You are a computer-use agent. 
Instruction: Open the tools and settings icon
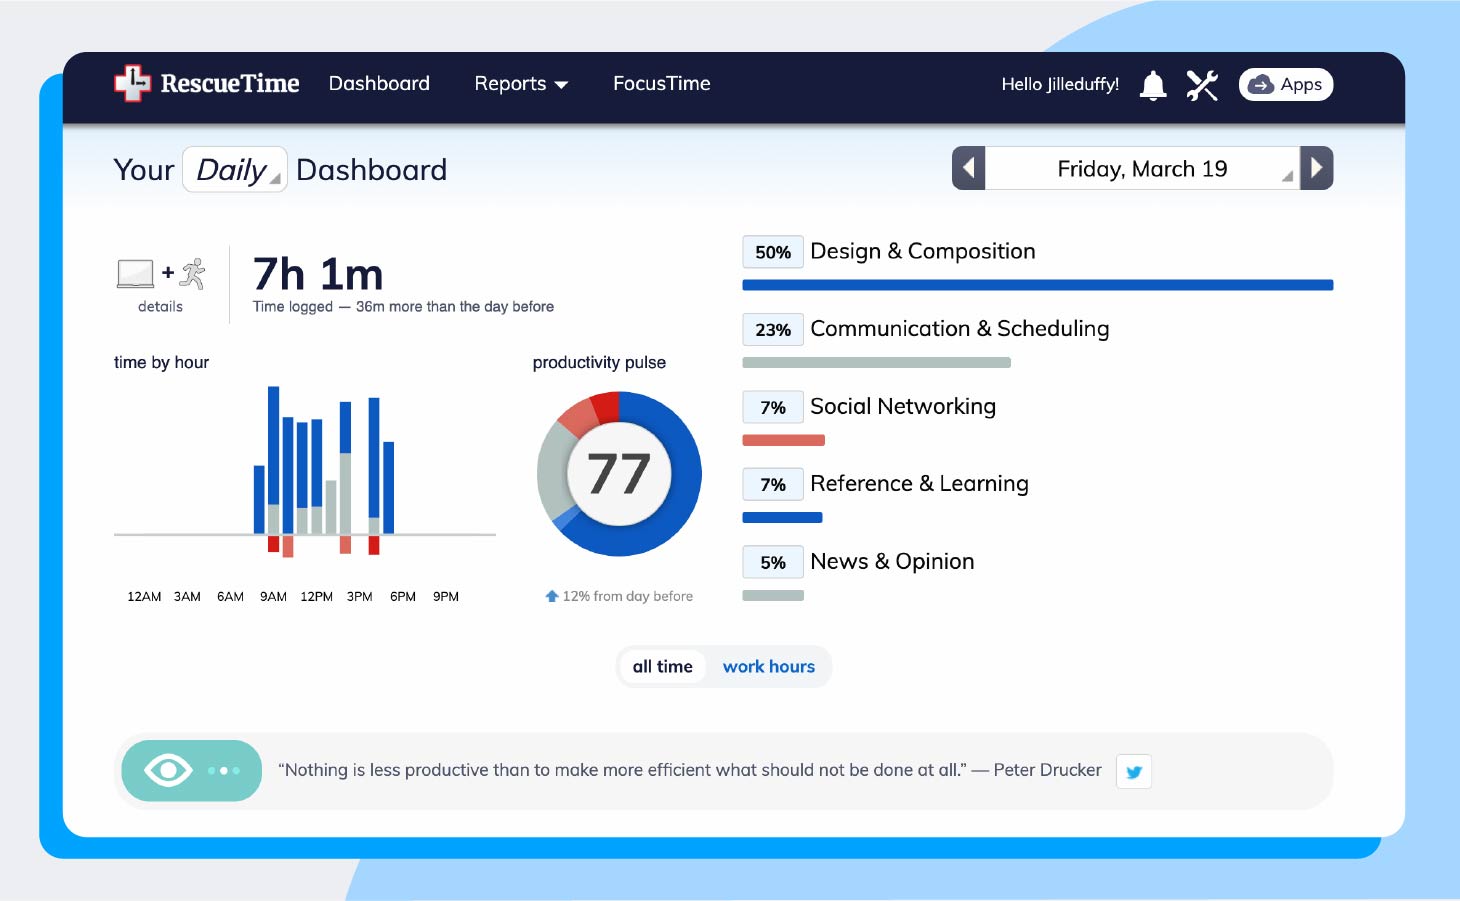pos(1202,85)
